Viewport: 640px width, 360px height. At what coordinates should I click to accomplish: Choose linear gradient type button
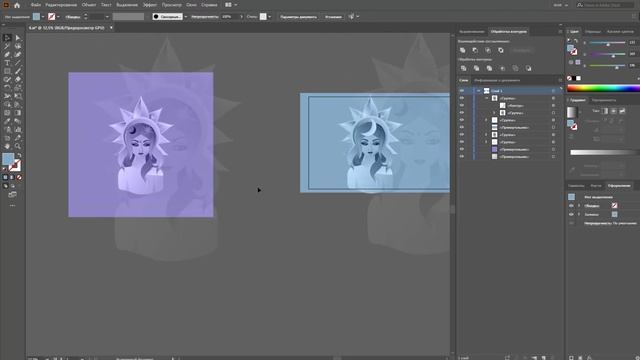[x=605, y=111]
